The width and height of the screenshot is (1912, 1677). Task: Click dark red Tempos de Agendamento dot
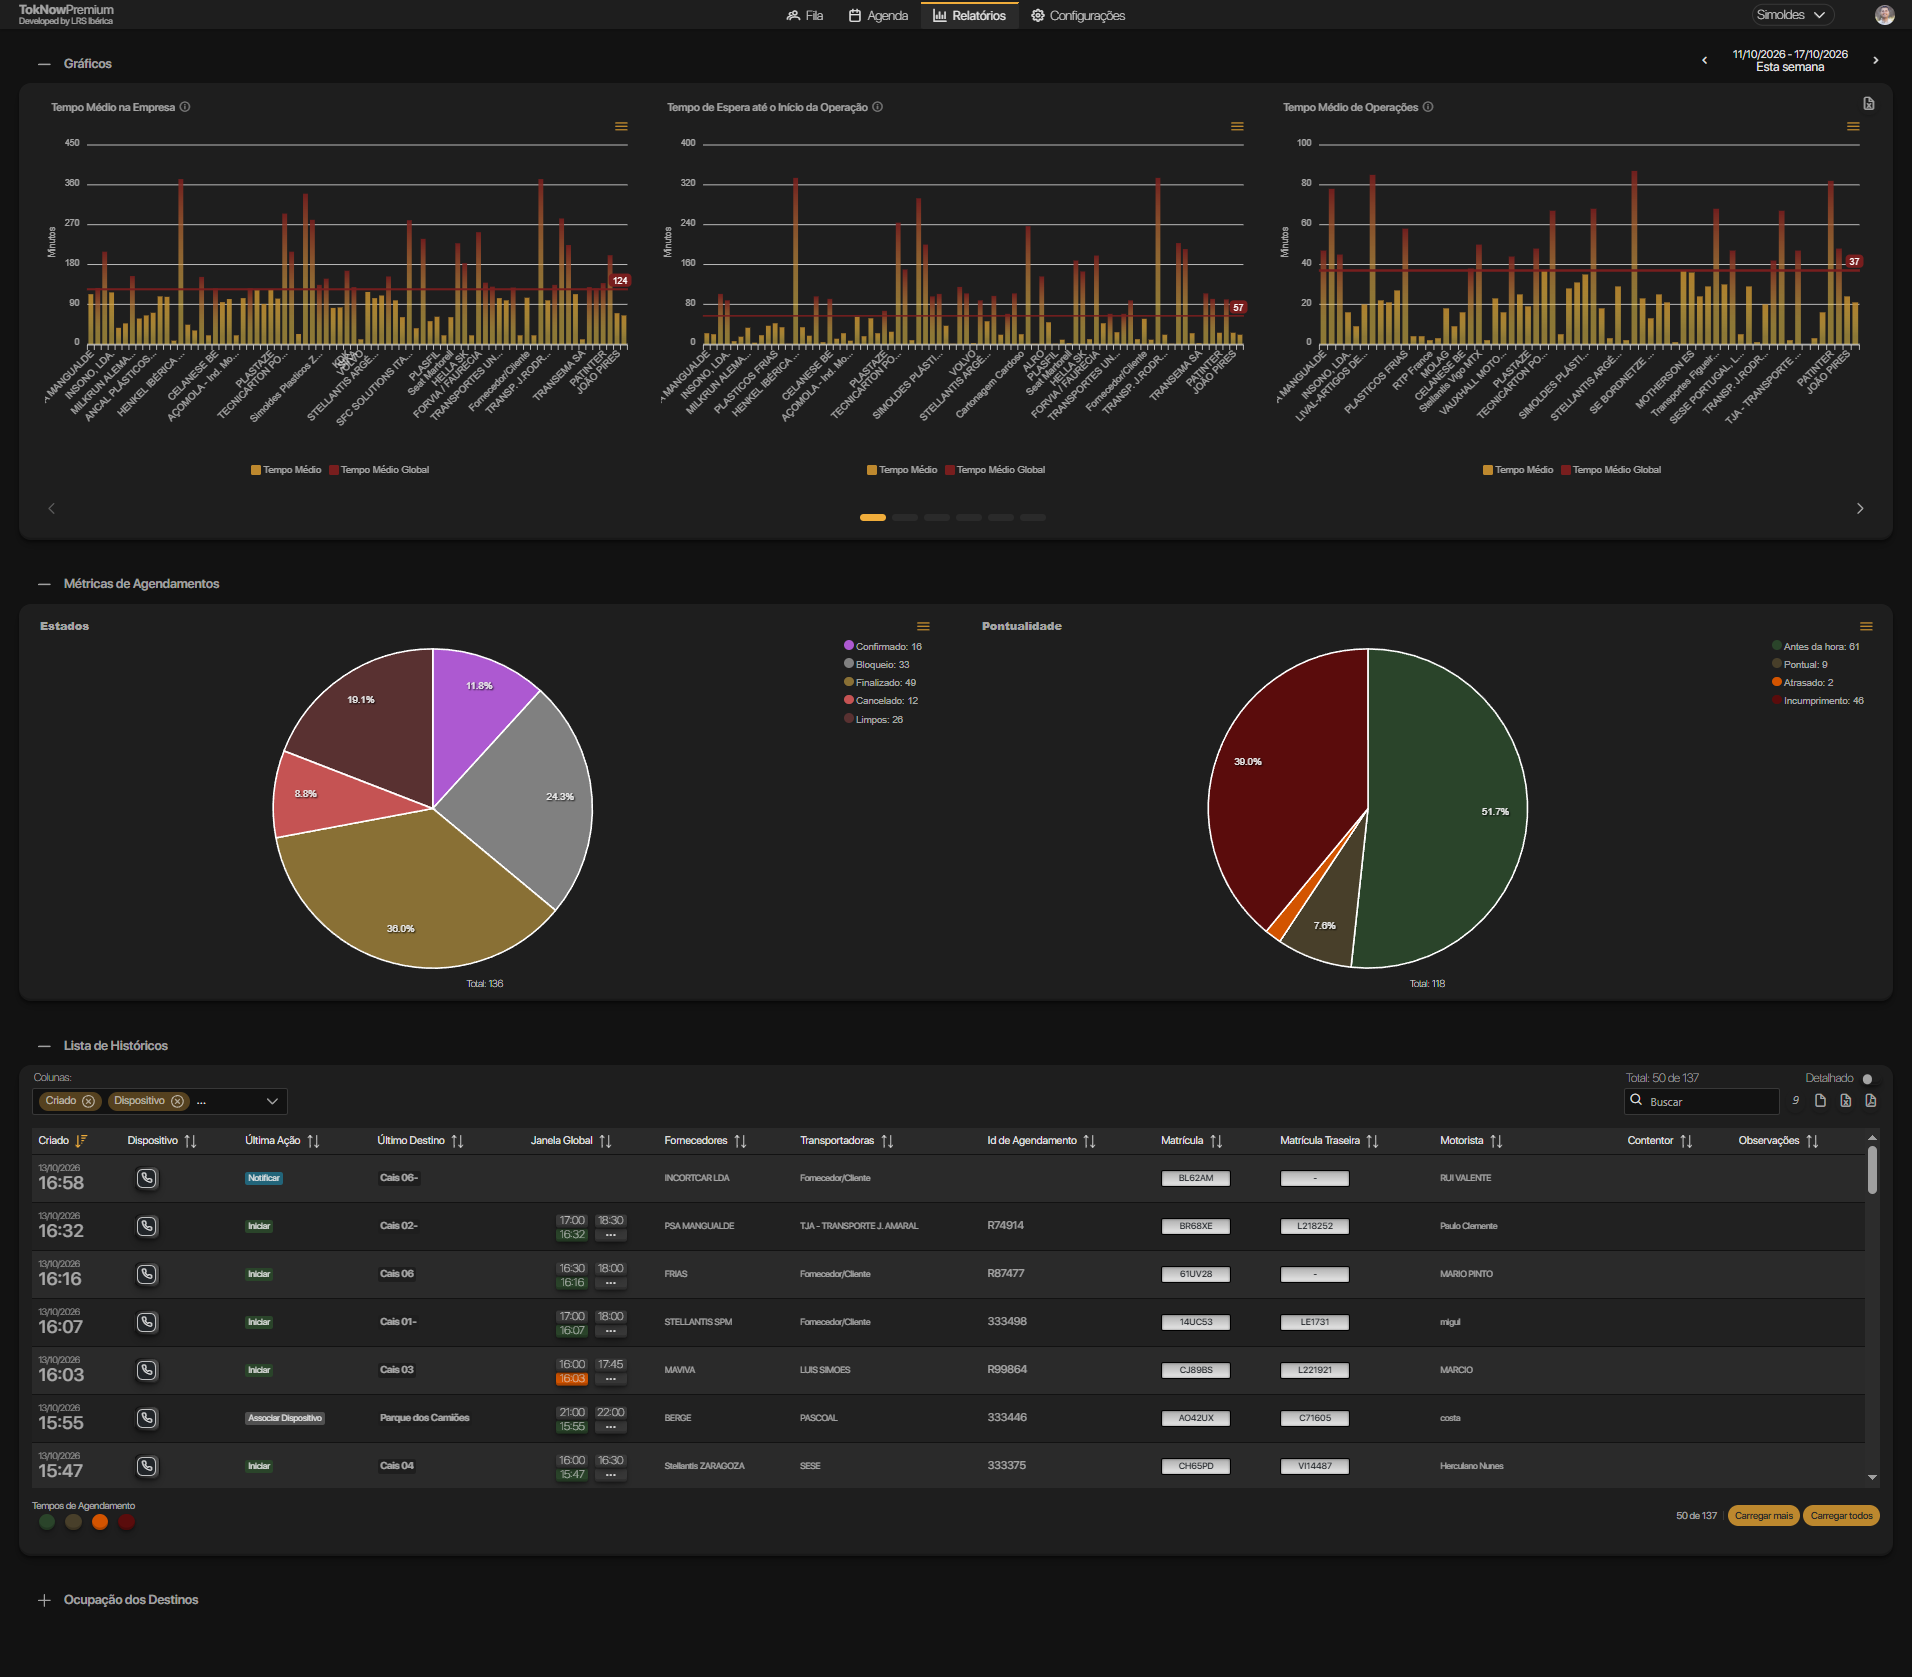coord(126,1522)
